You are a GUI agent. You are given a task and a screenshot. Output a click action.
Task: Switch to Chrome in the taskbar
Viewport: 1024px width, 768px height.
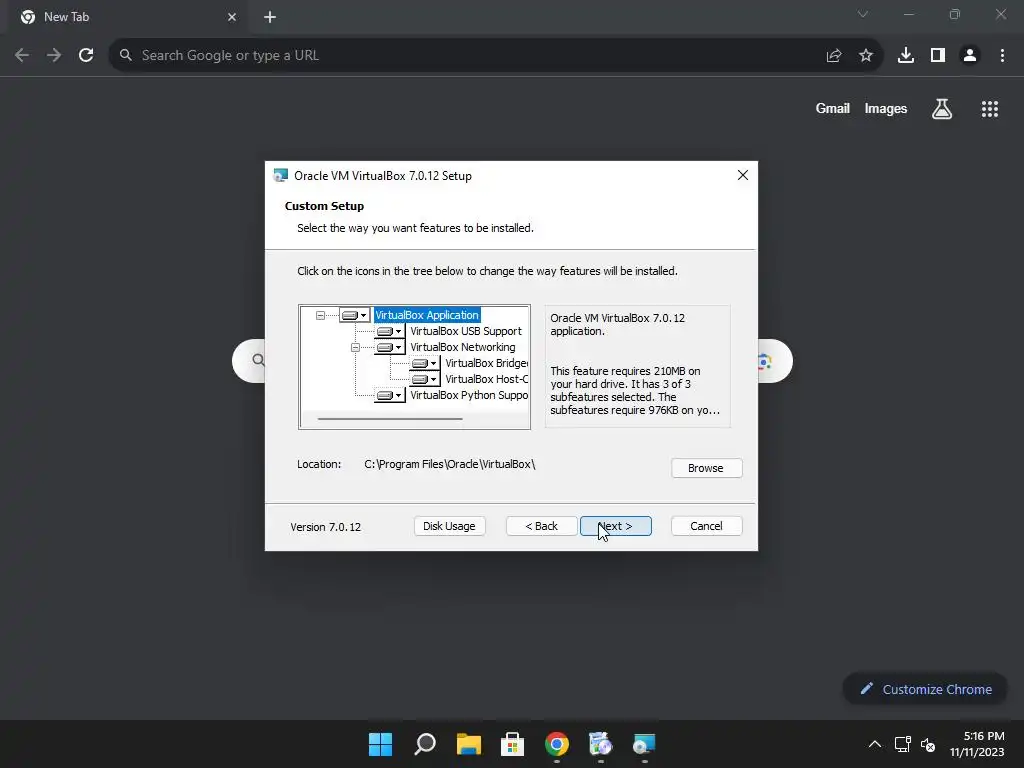pos(557,744)
